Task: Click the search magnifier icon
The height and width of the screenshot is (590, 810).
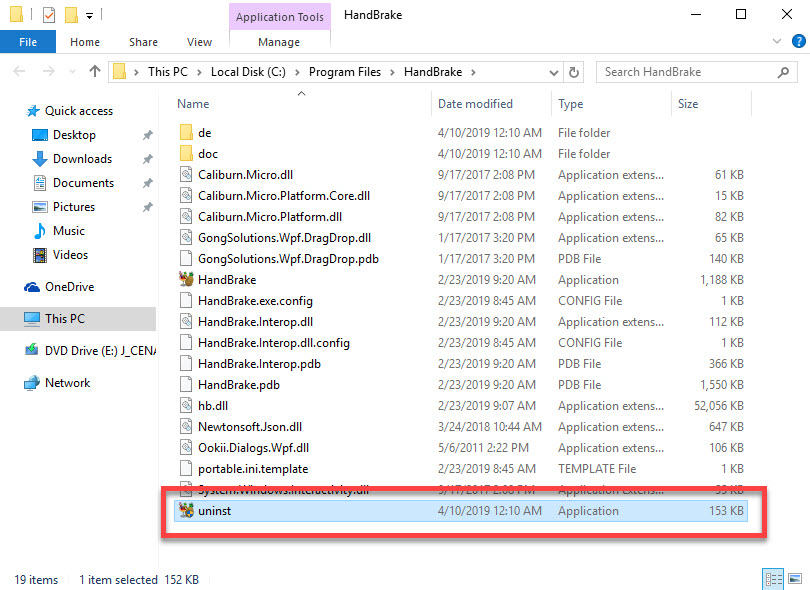Action: tap(783, 72)
